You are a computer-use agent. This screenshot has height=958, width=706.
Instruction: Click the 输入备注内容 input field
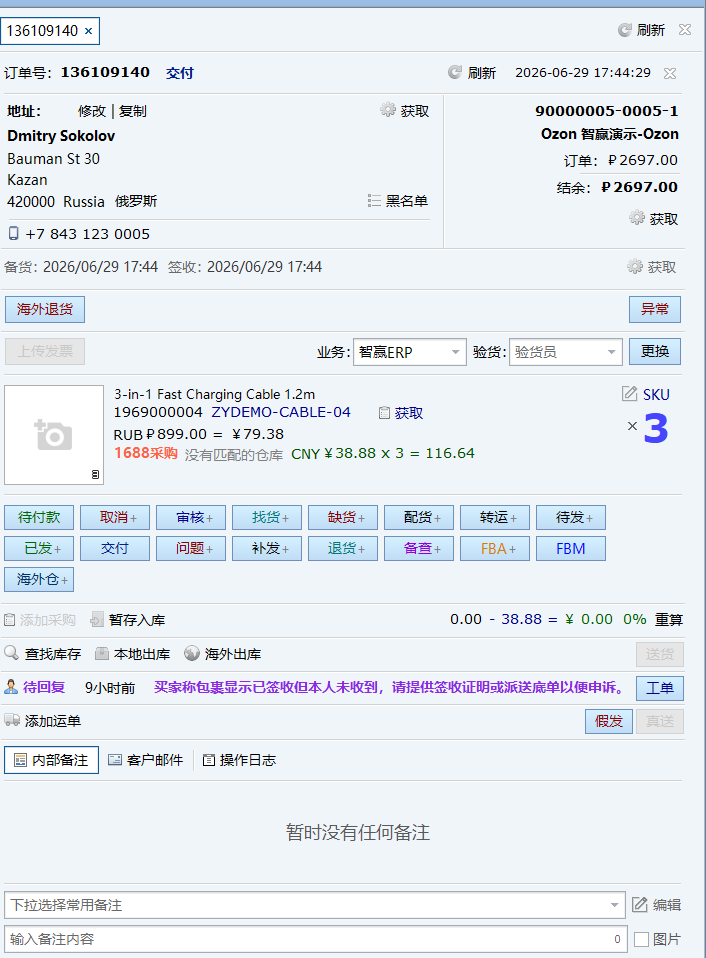pyautogui.click(x=315, y=939)
